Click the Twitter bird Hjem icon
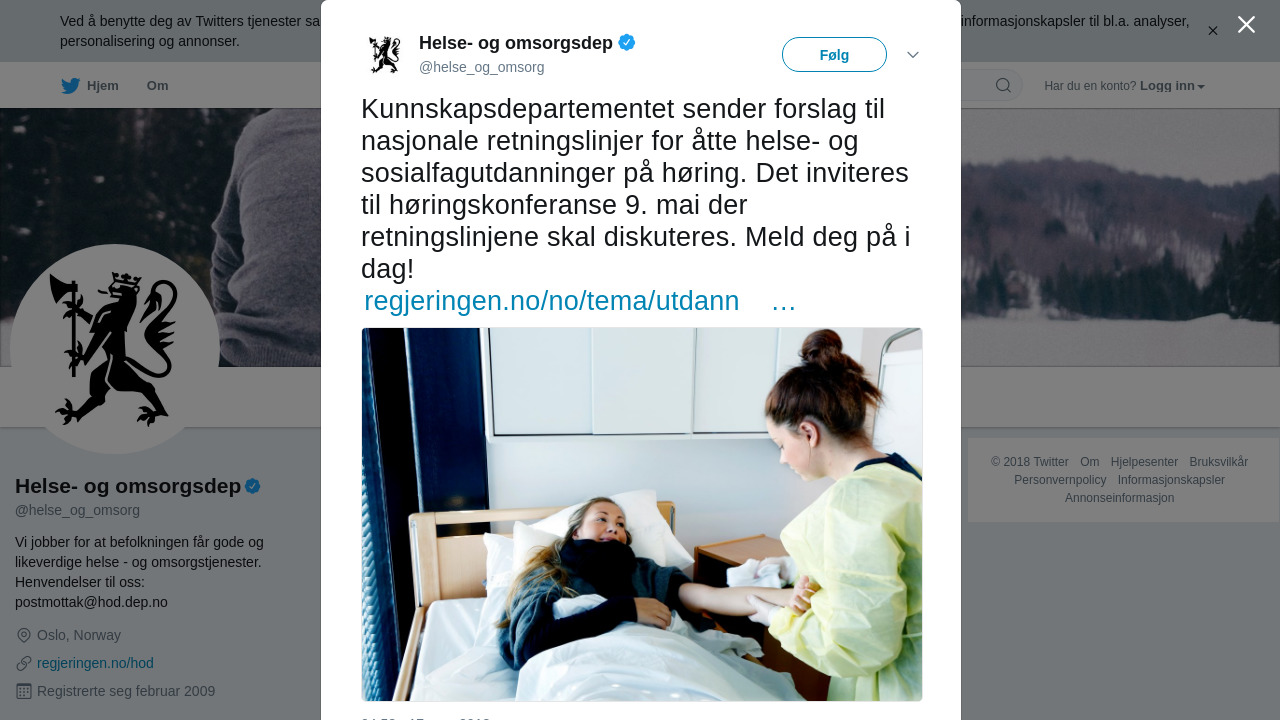The image size is (1280, 720). pyautogui.click(x=70, y=86)
